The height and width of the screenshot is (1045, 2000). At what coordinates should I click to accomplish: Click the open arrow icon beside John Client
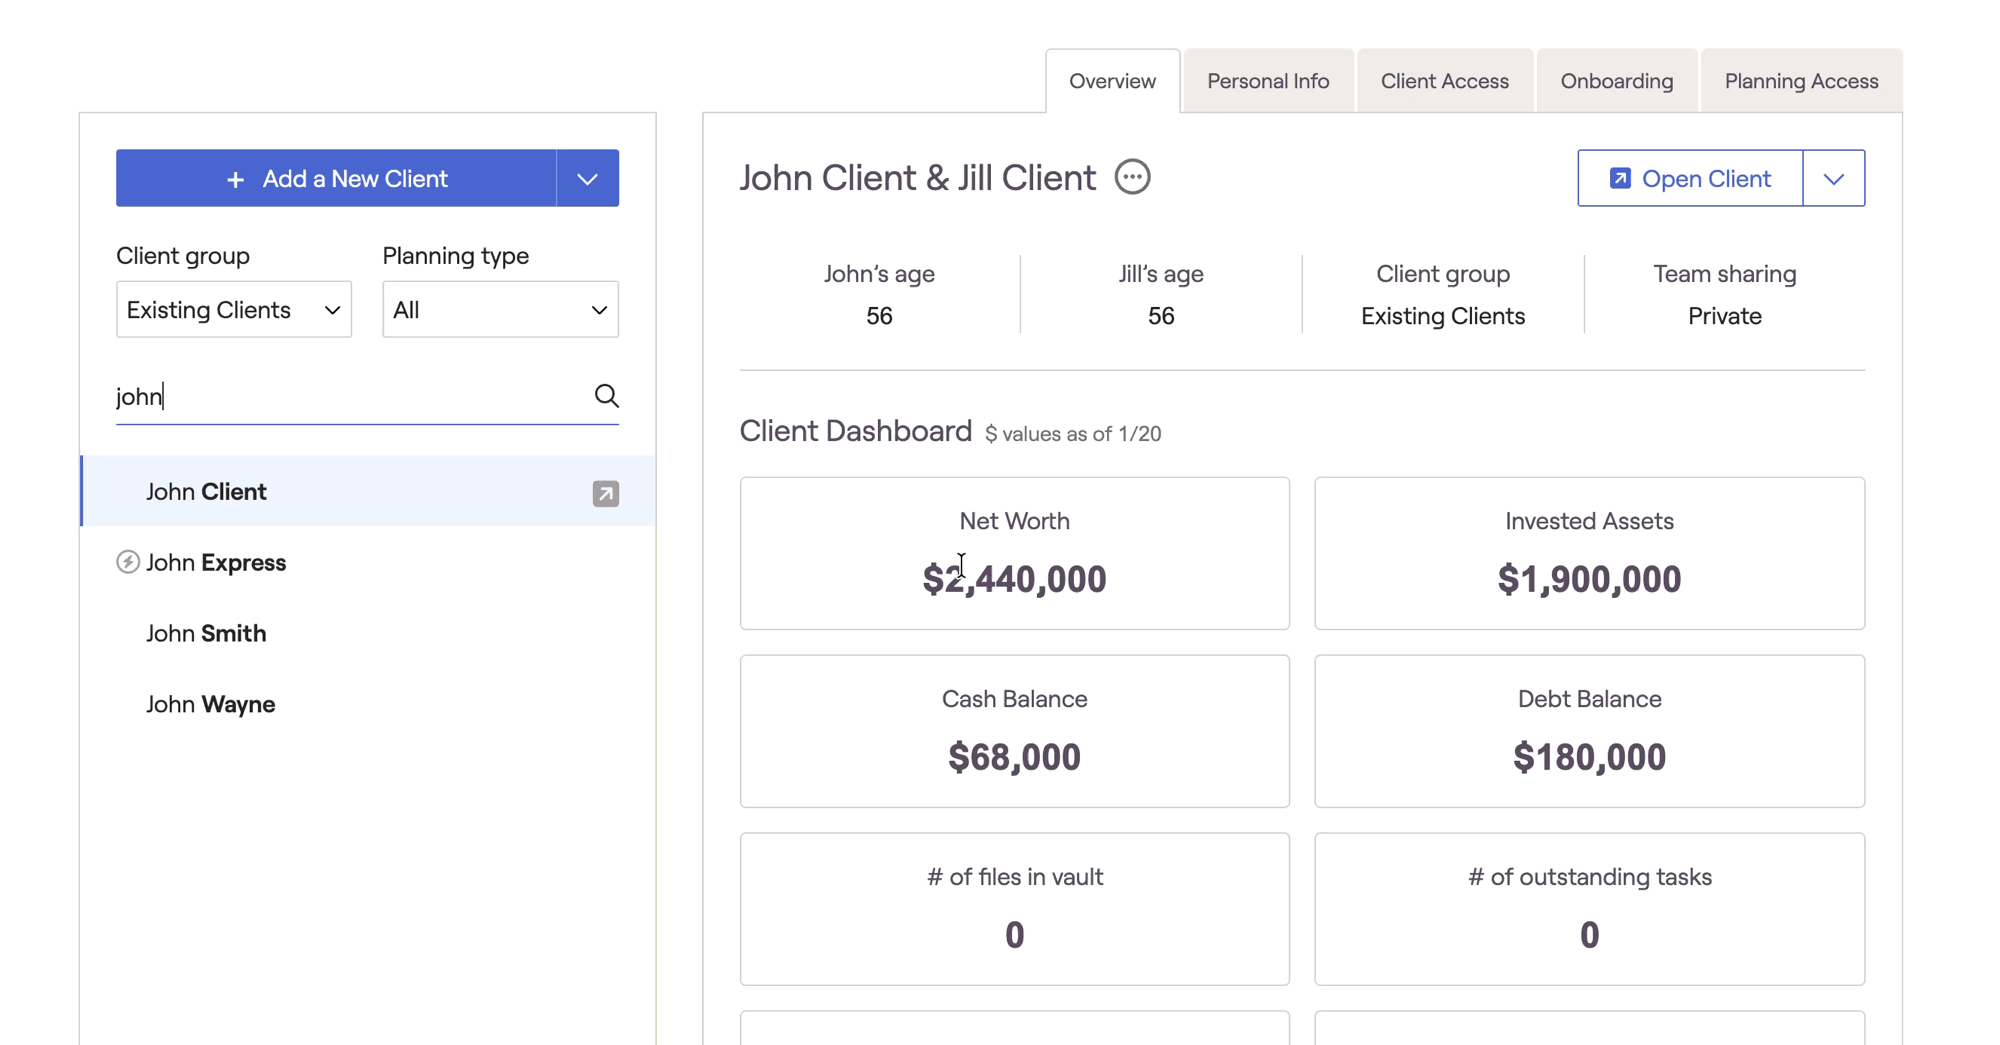(x=605, y=493)
